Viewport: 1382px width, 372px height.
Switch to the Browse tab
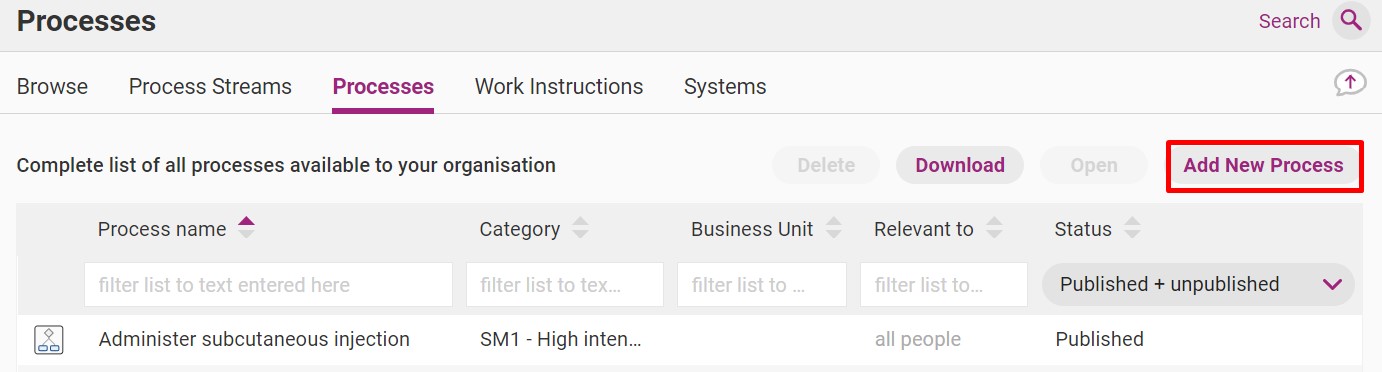tap(52, 87)
